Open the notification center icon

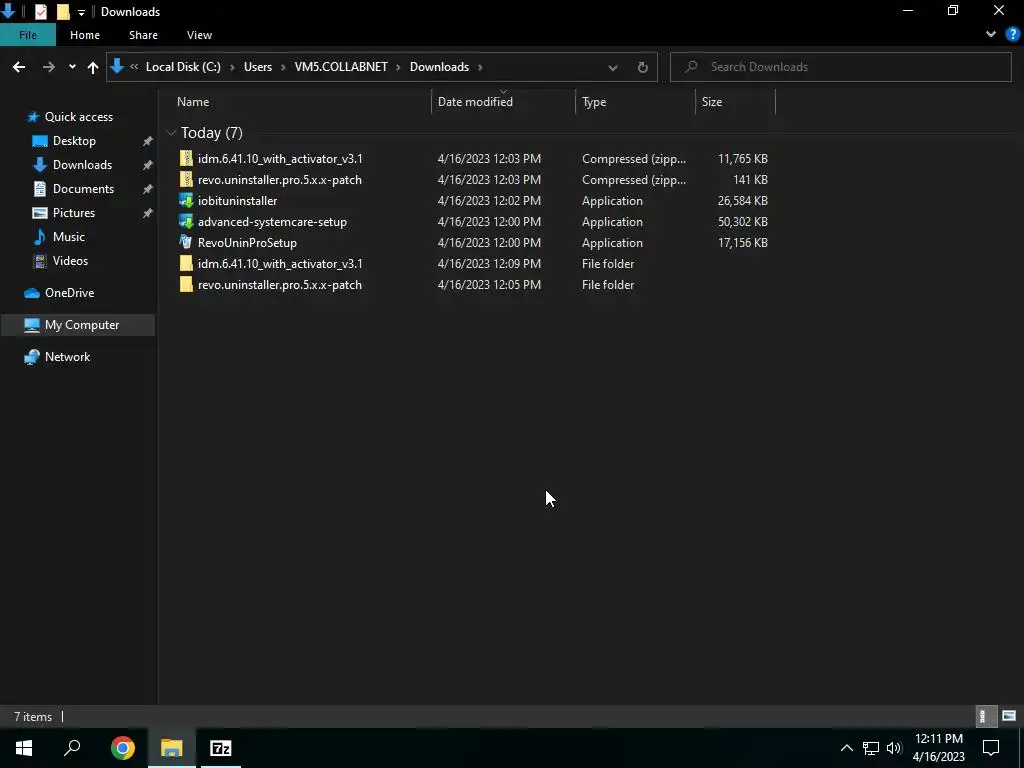[991, 748]
